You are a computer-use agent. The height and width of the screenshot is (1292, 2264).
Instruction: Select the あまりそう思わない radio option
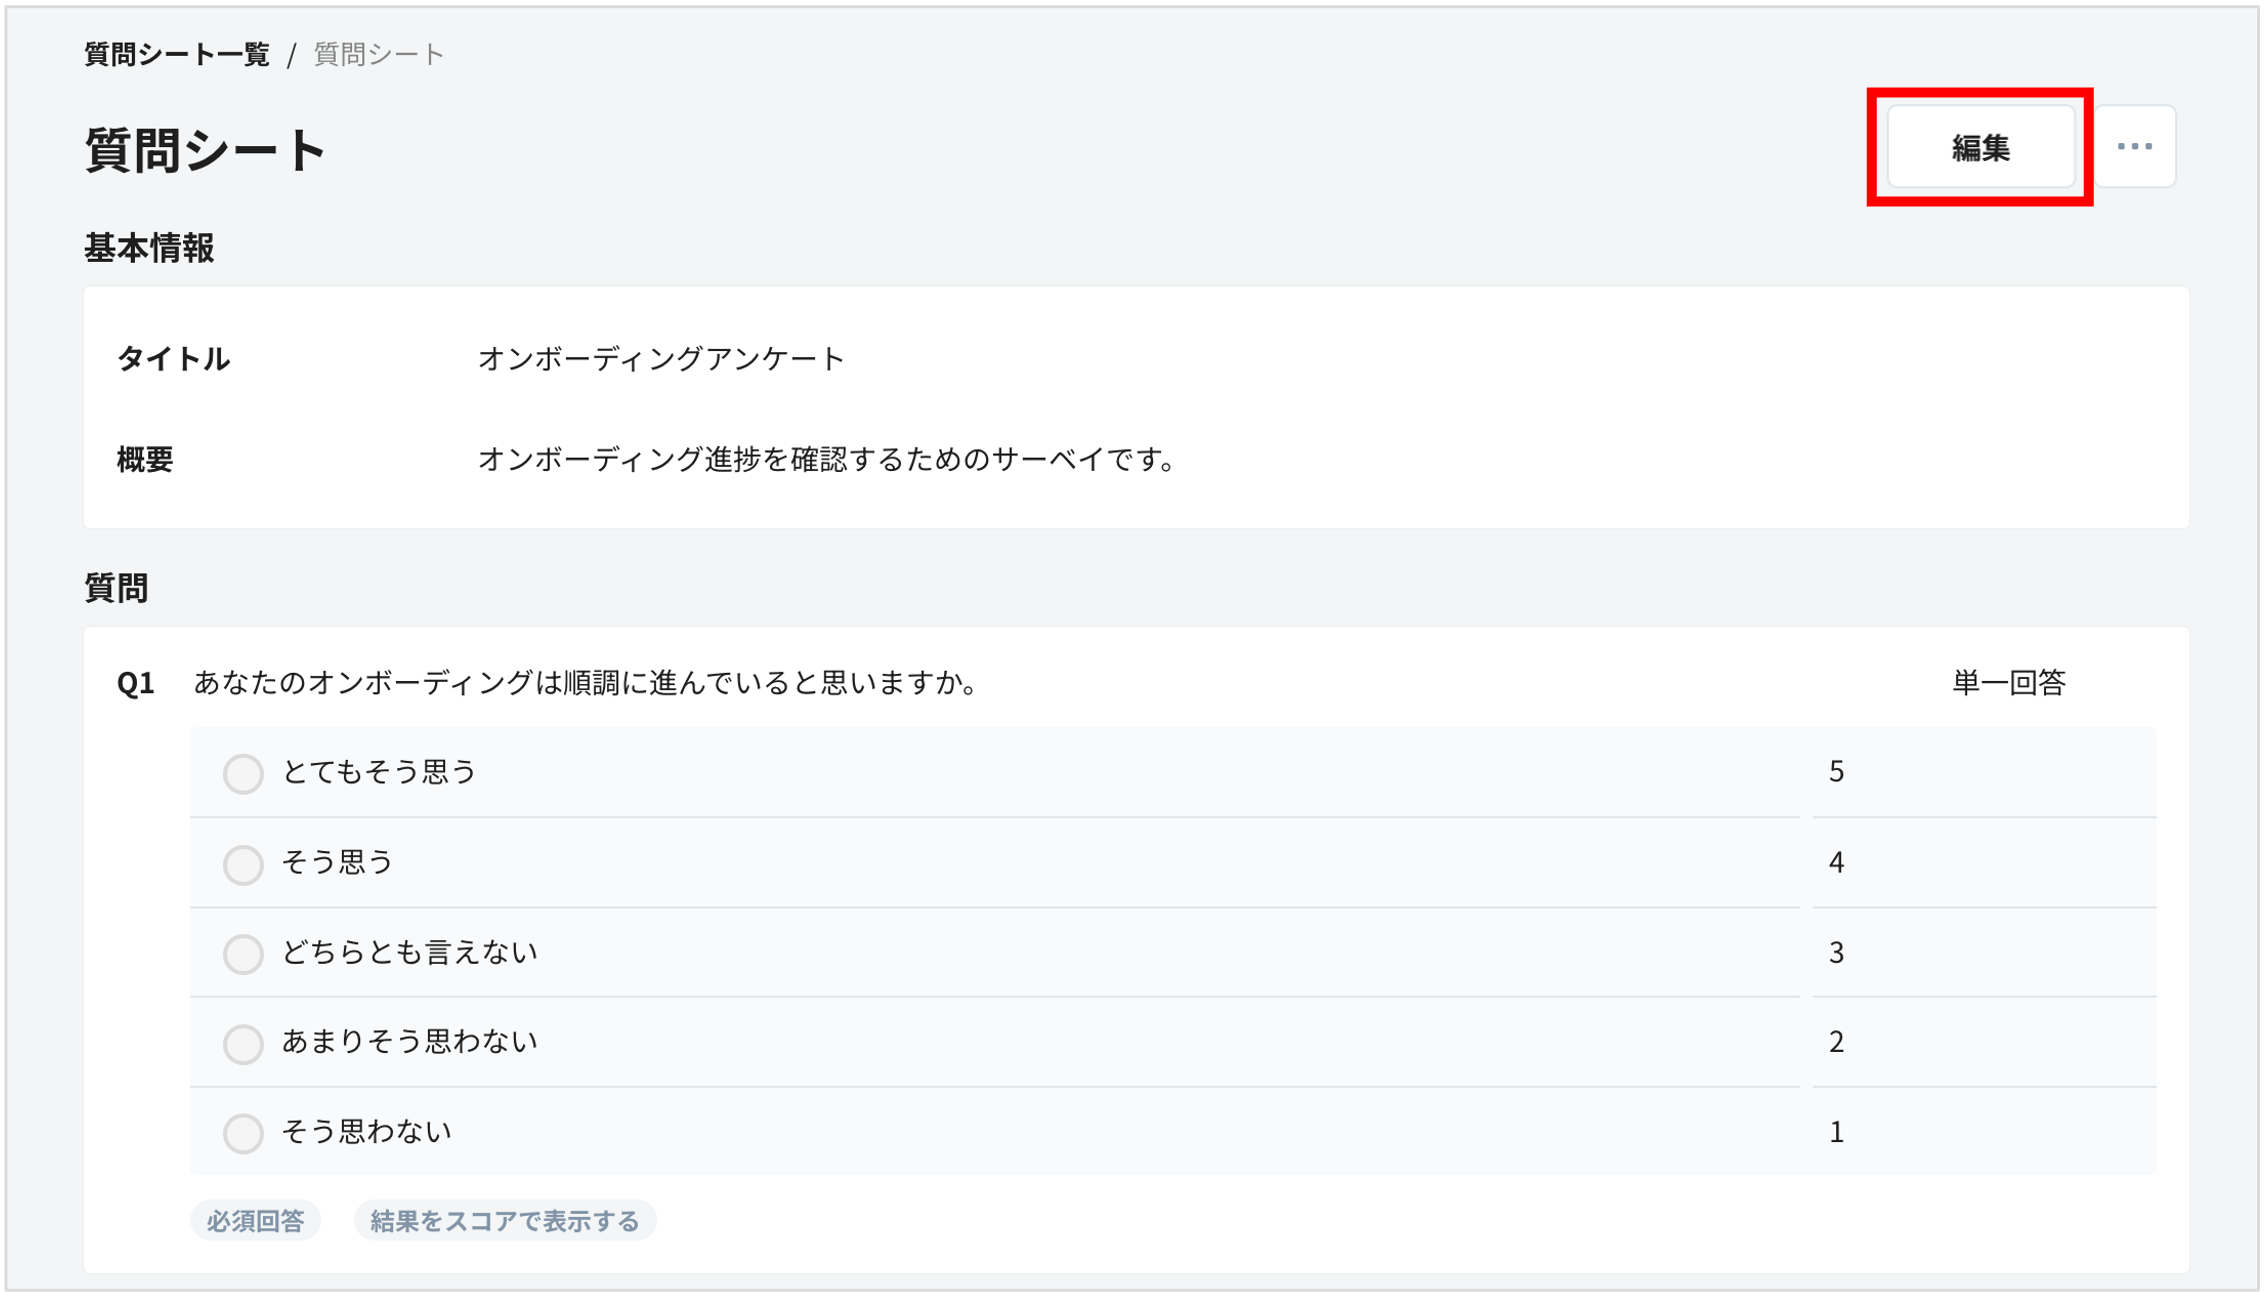tap(243, 1043)
